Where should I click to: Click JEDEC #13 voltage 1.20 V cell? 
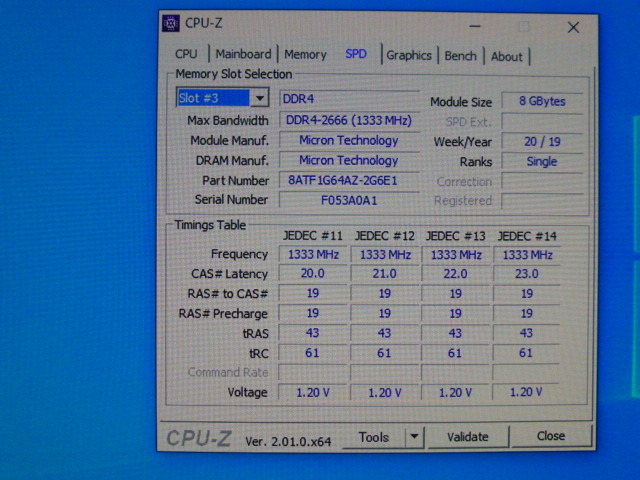coord(455,393)
